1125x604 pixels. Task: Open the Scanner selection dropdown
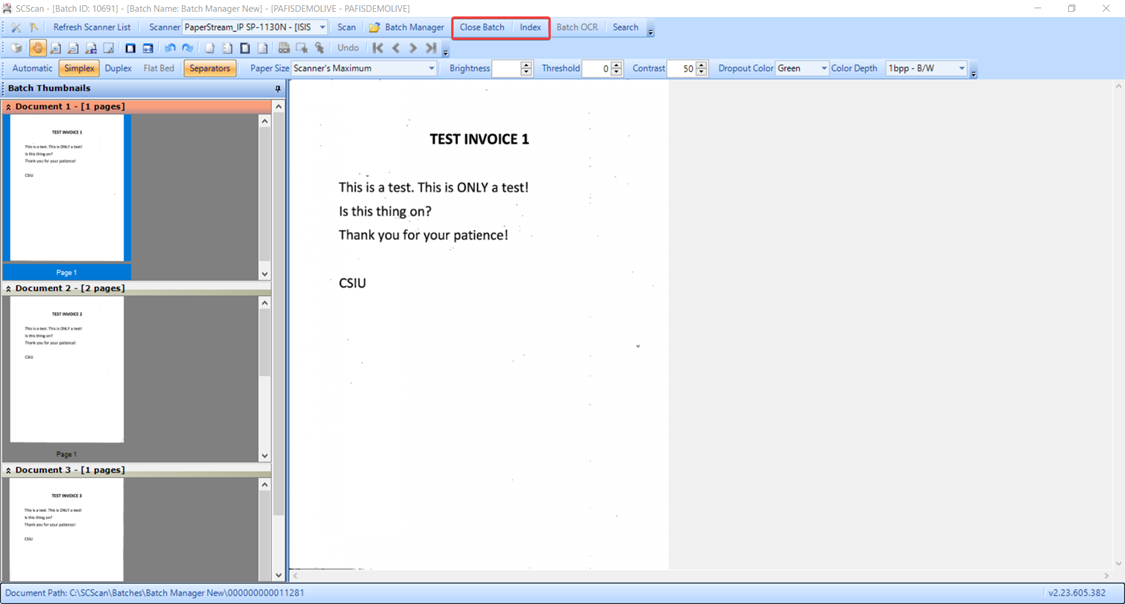click(322, 28)
